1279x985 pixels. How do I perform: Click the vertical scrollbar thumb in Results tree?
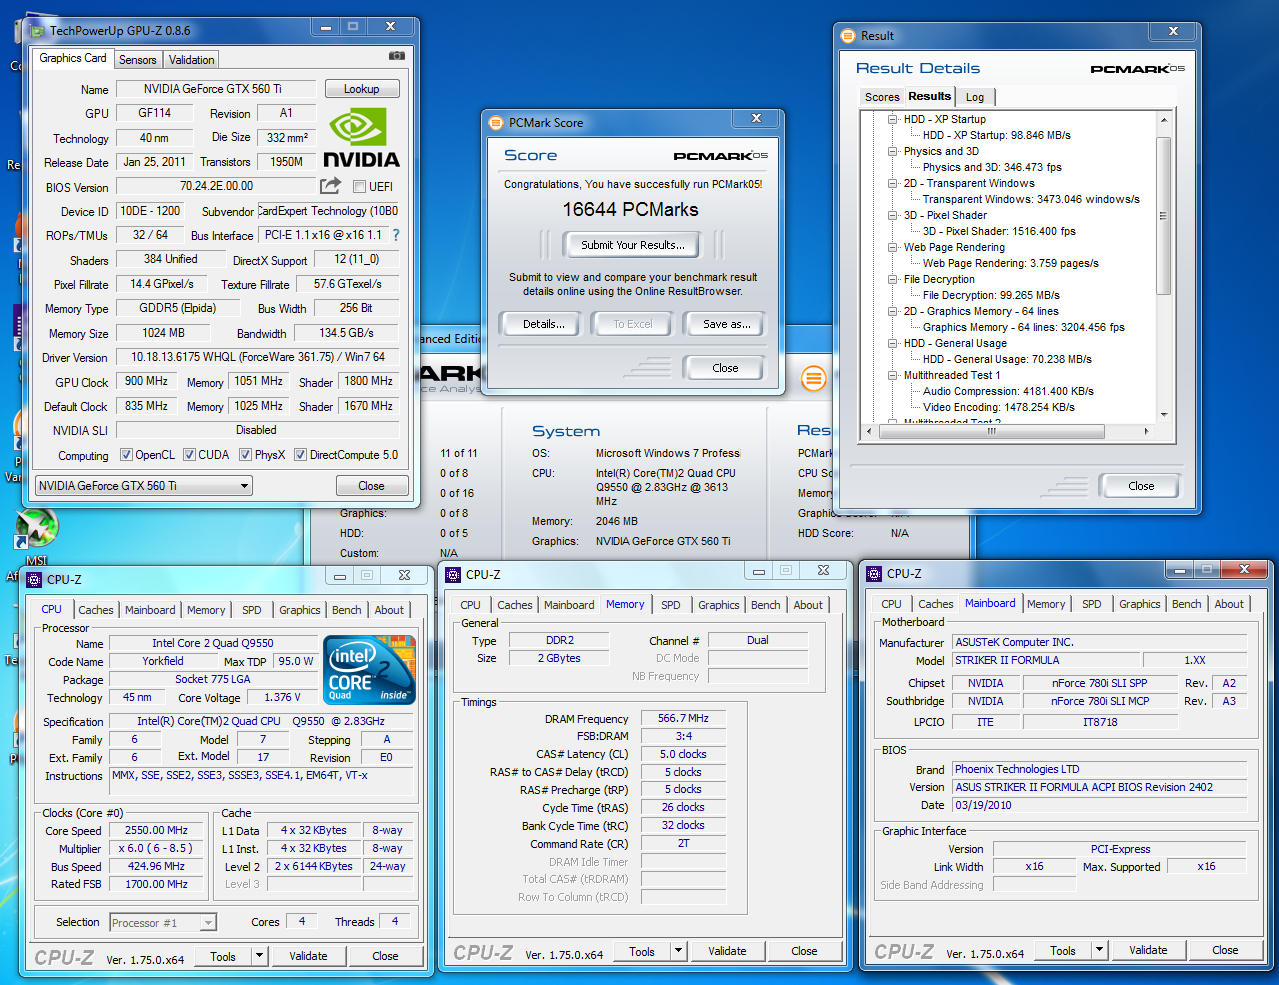tap(1163, 215)
